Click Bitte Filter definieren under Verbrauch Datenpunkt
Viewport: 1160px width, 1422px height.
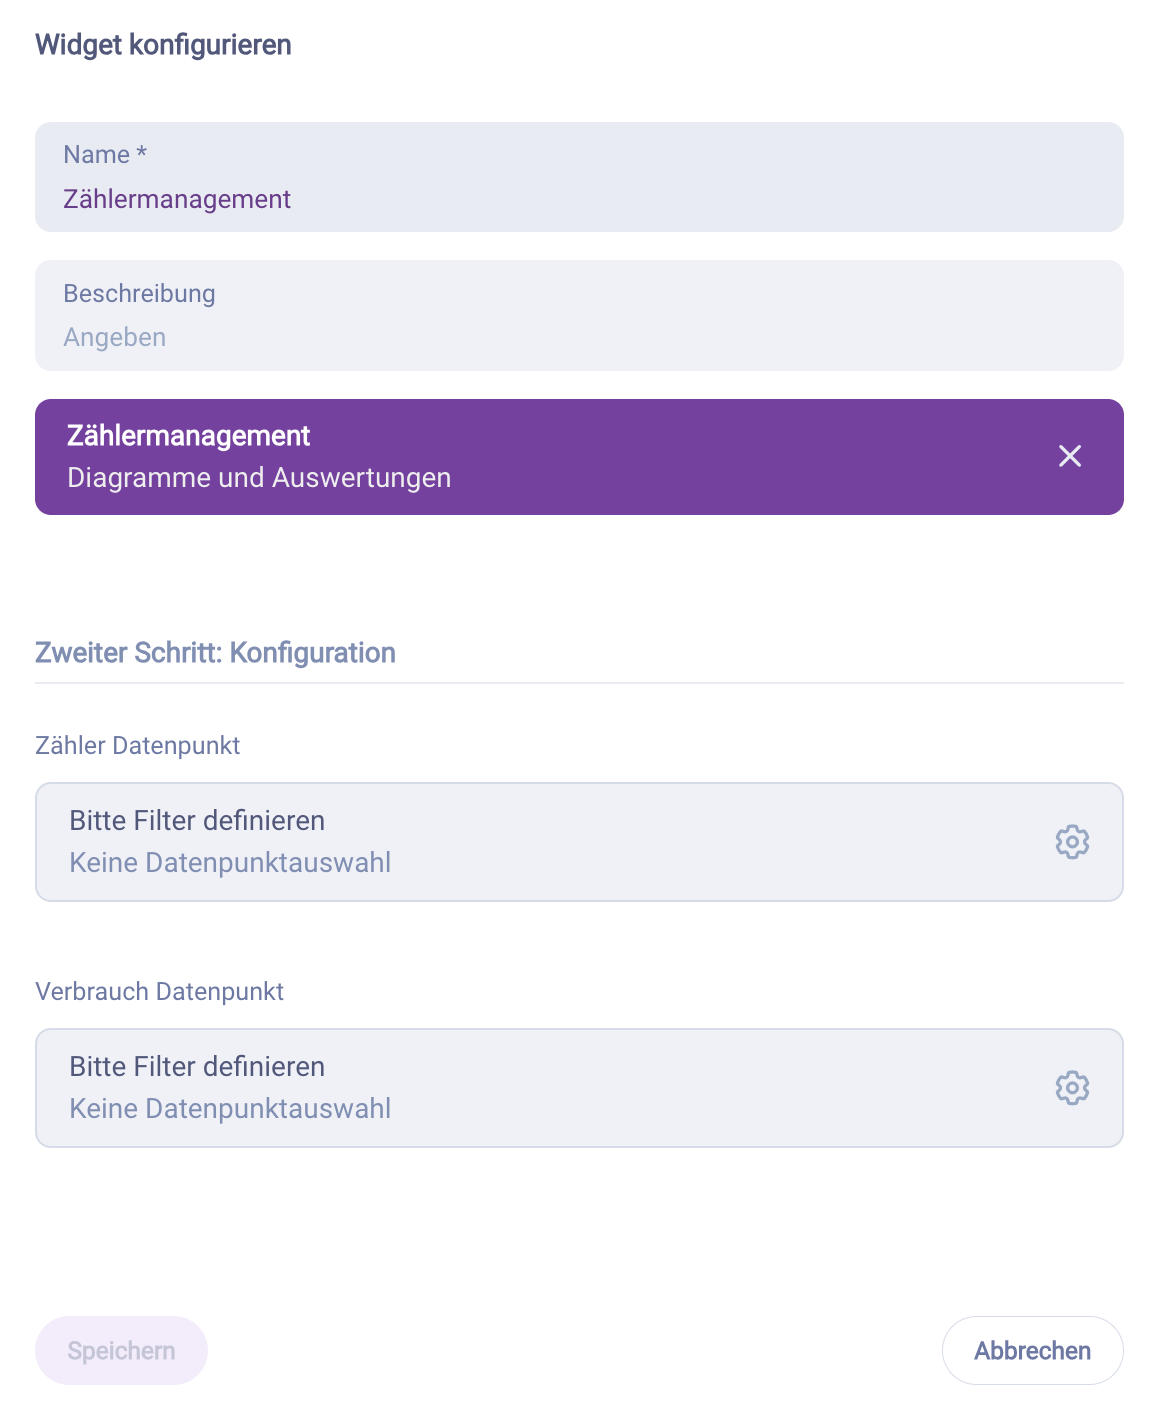[196, 1066]
